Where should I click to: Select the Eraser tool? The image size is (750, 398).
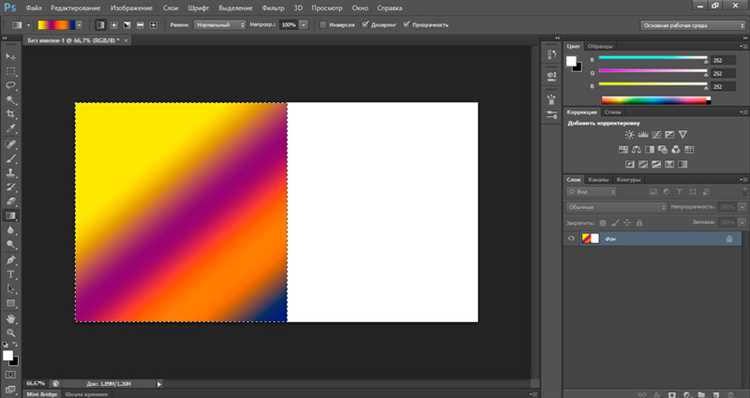(11, 201)
